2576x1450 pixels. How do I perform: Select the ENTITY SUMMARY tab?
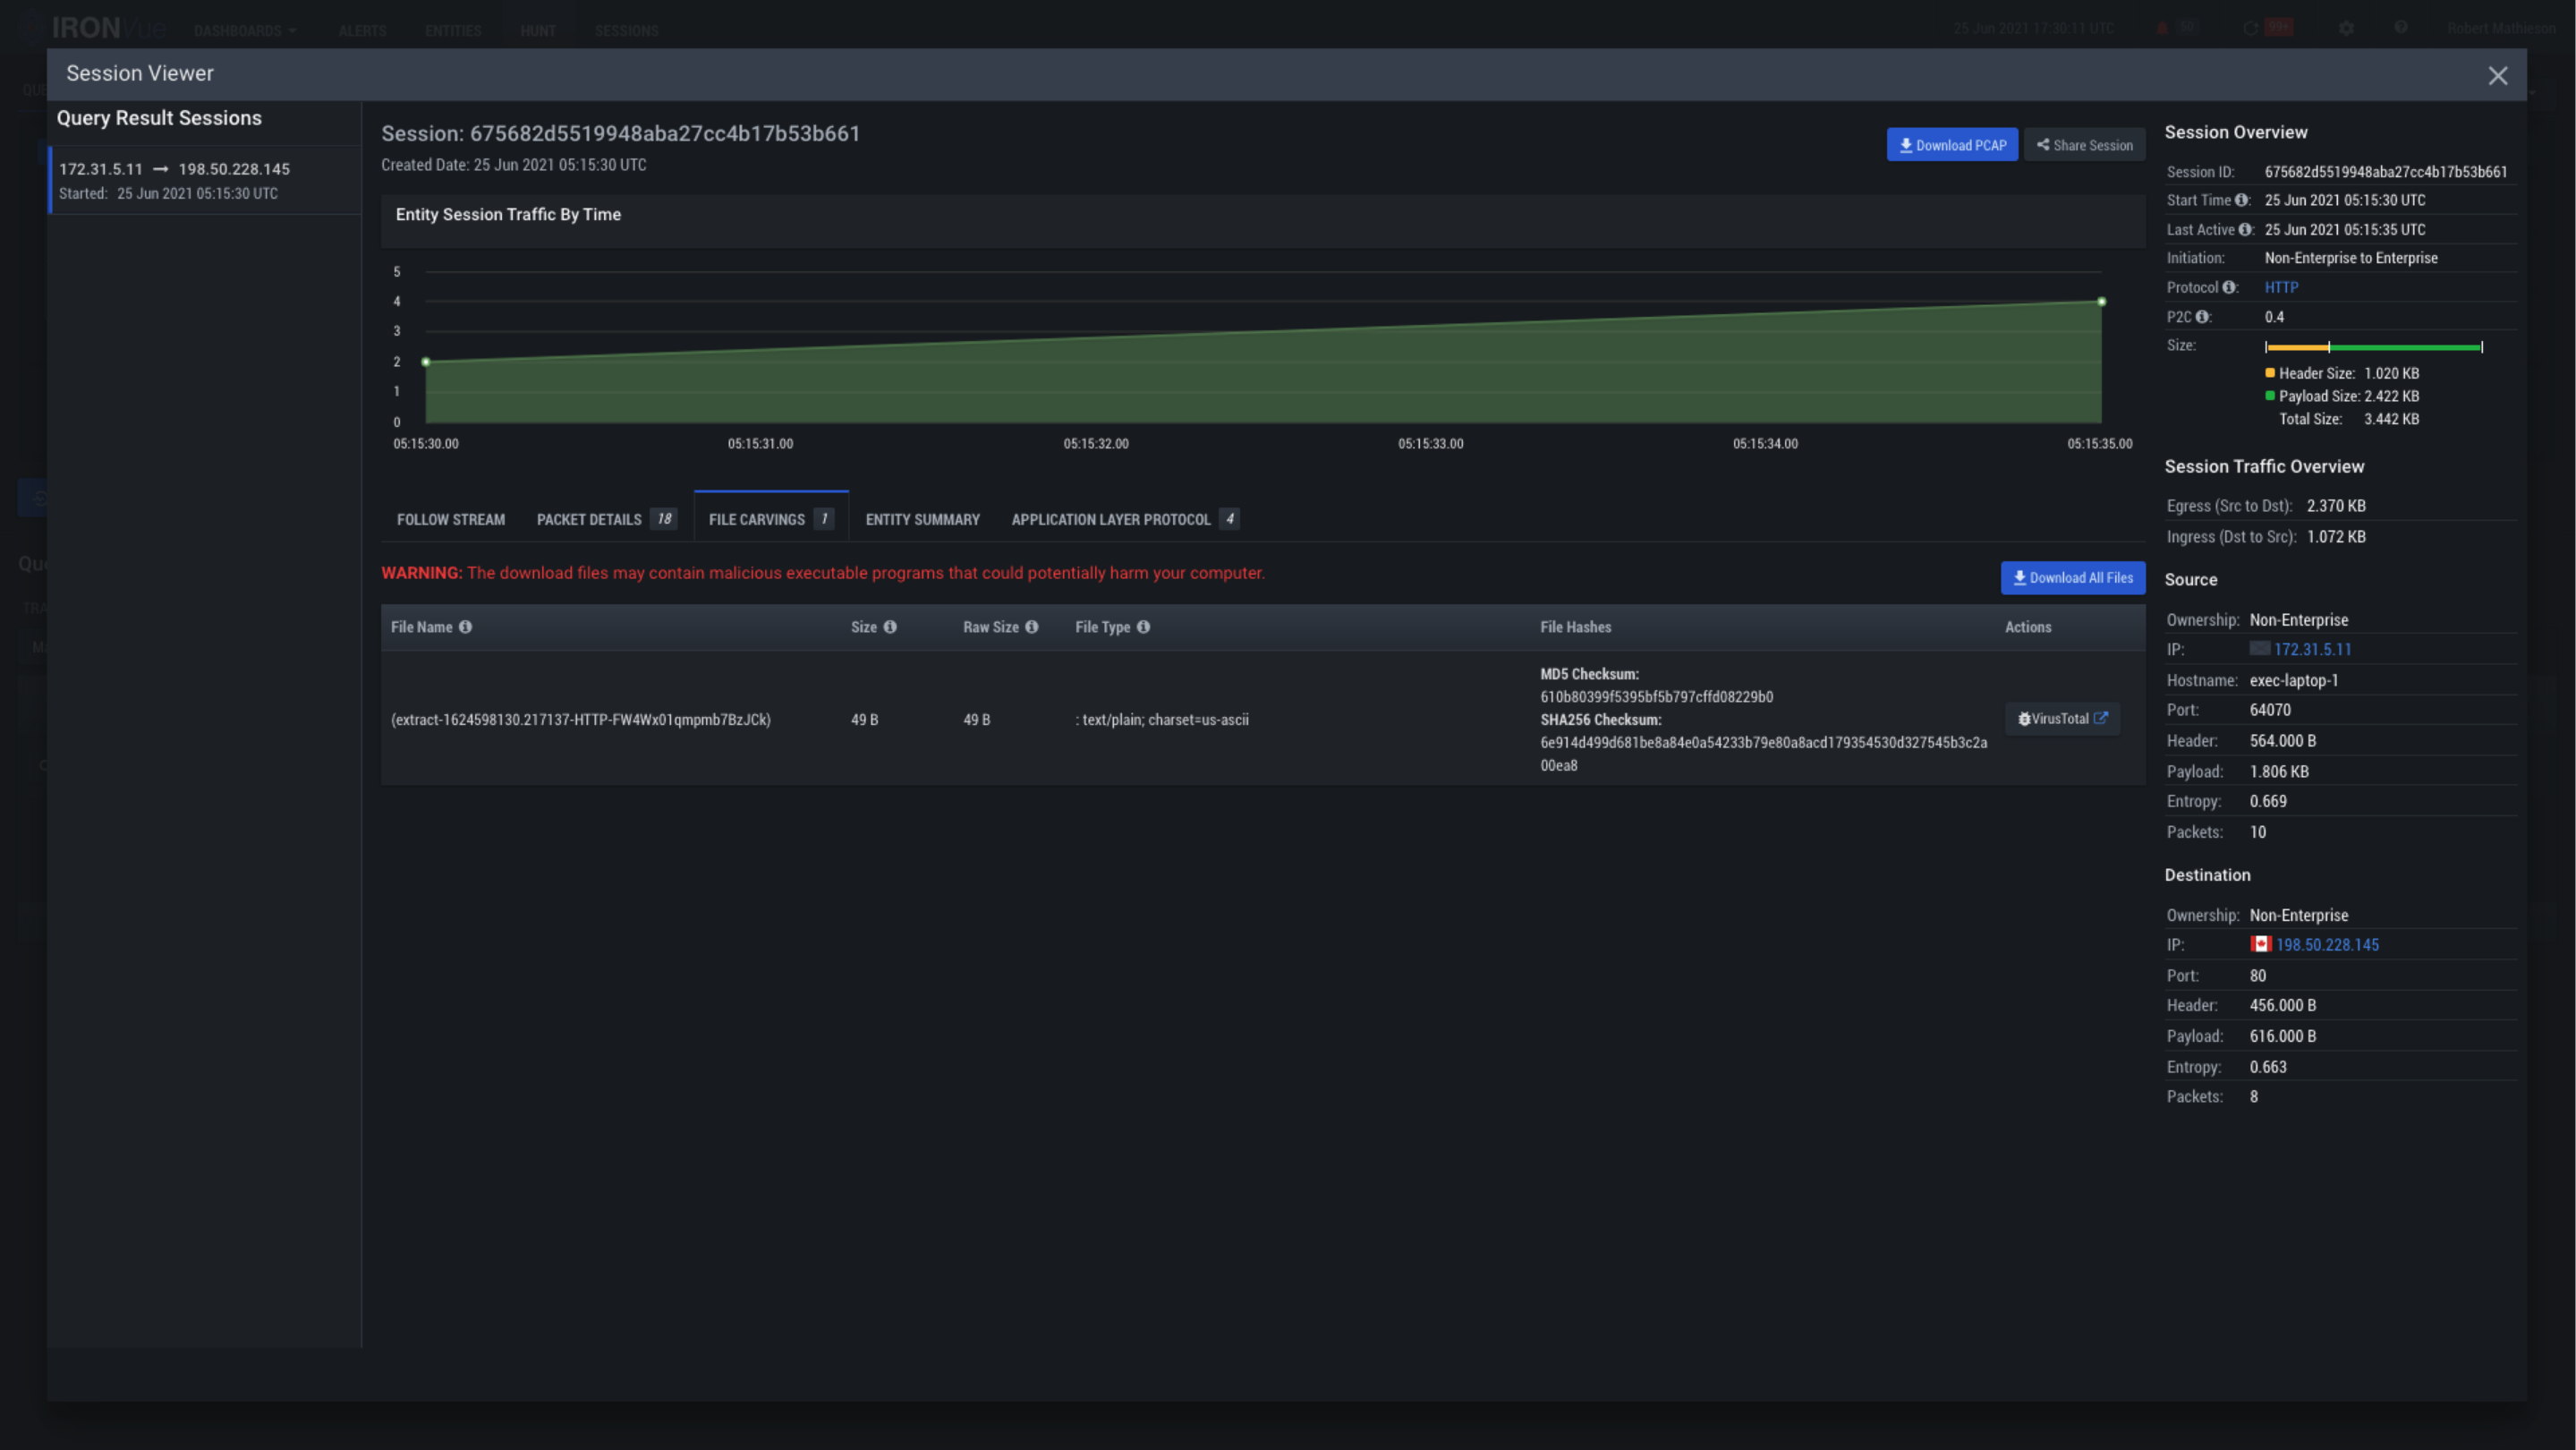pos(922,519)
